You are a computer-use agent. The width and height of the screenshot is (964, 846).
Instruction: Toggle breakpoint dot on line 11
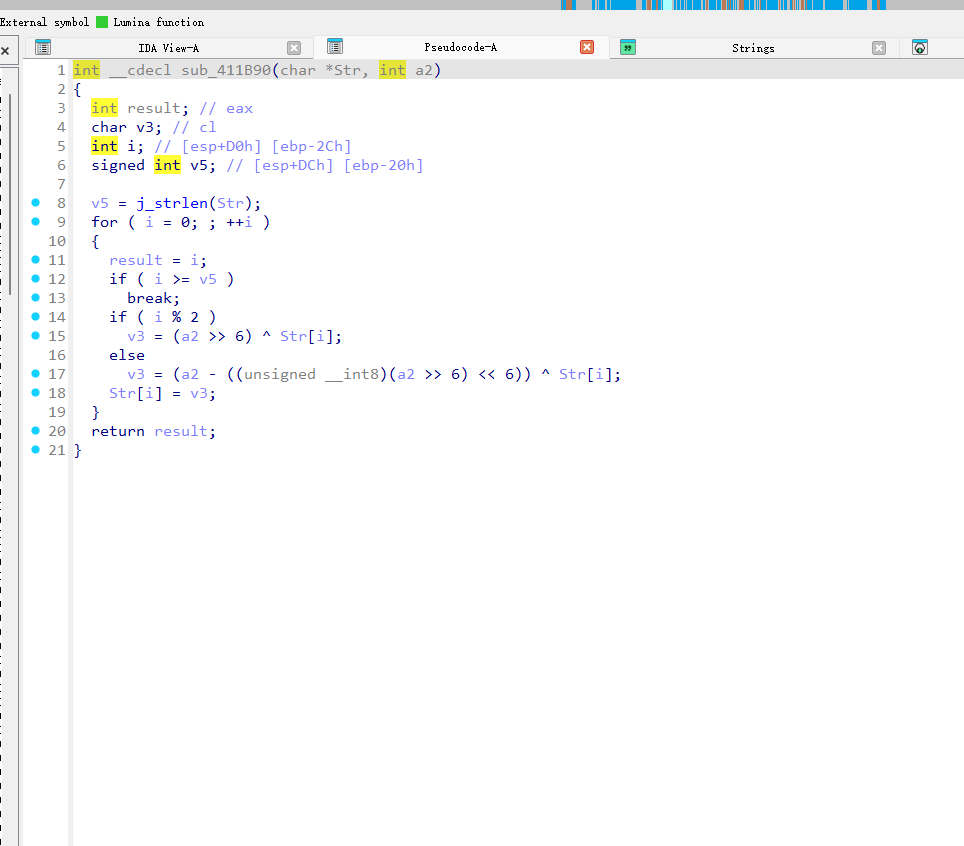pyautogui.click(x=36, y=259)
